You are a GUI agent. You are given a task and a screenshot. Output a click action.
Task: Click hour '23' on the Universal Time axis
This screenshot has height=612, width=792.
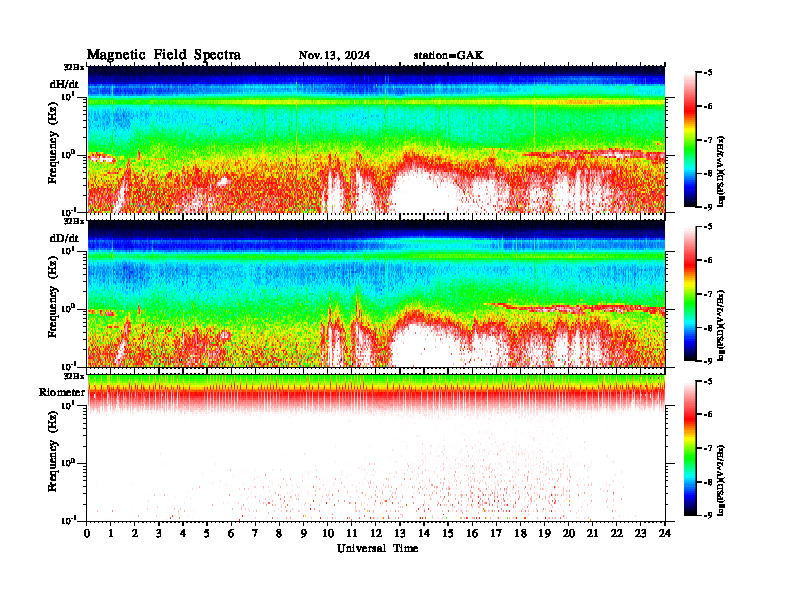[x=640, y=534]
